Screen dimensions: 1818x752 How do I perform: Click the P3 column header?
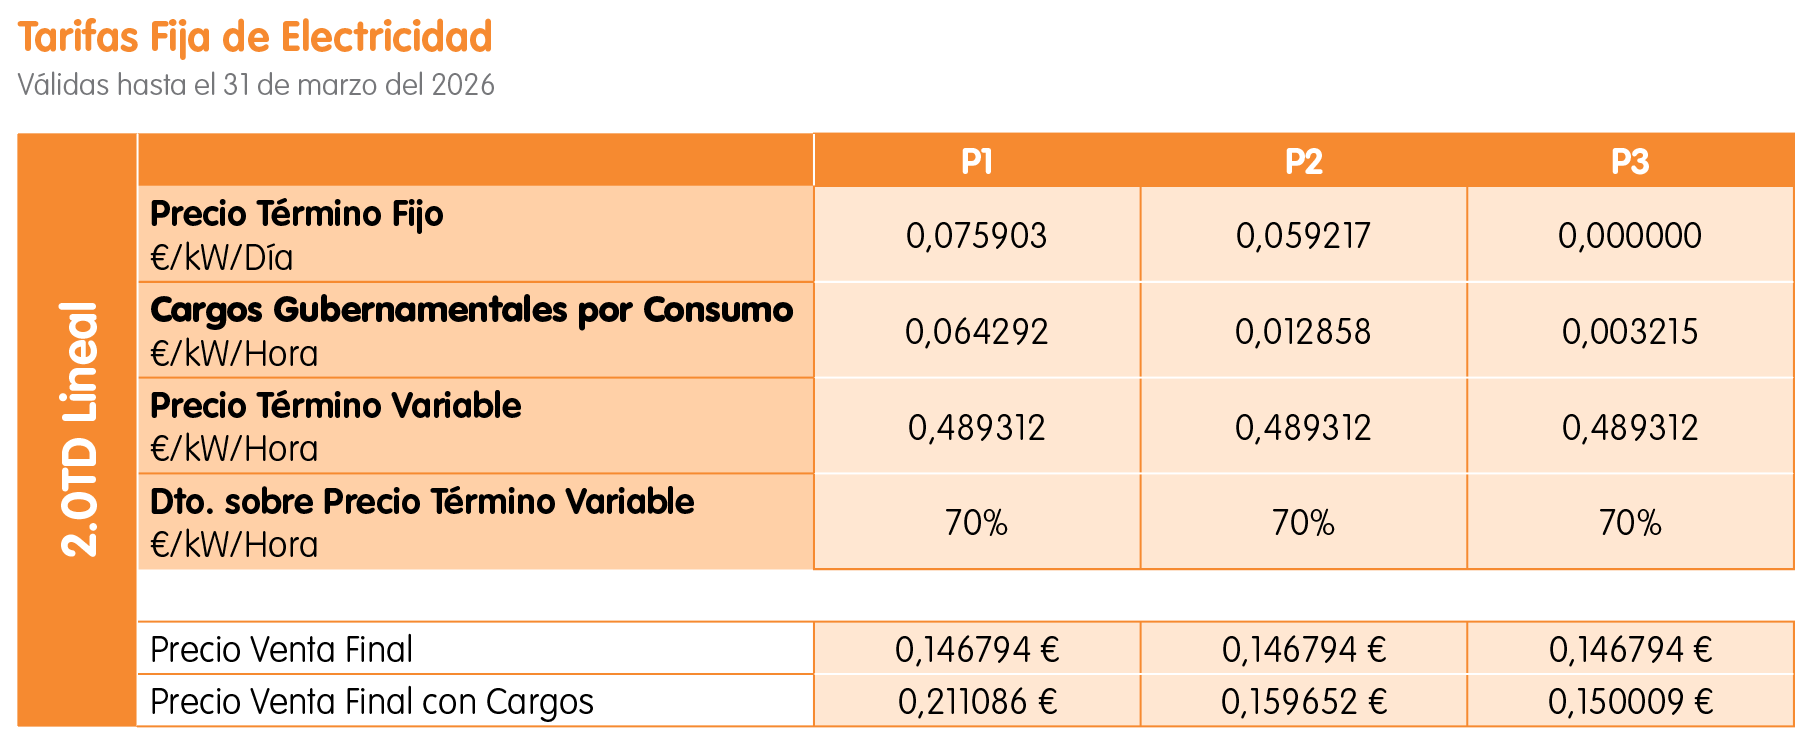coord(1629,161)
